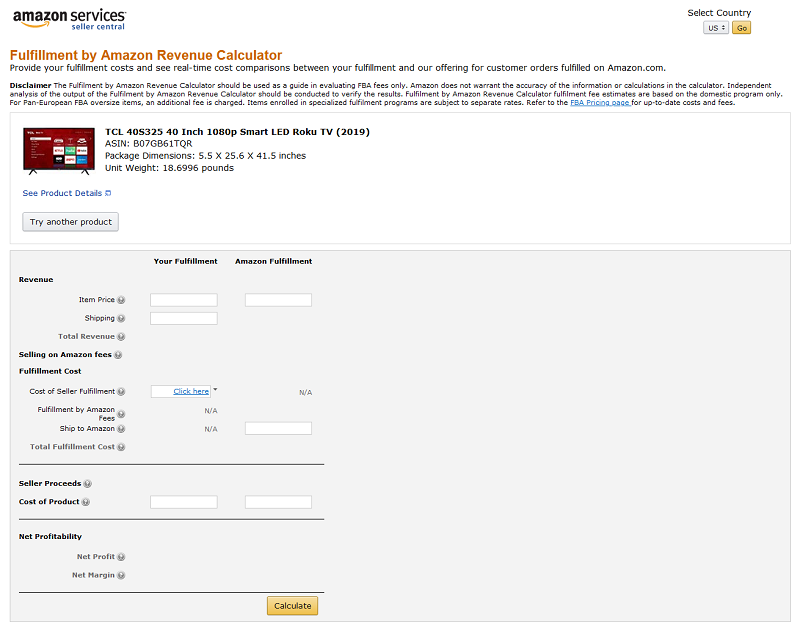800x622 pixels.
Task: Click help icon beside Cost of Seller Fulfillment
Action: click(x=121, y=392)
